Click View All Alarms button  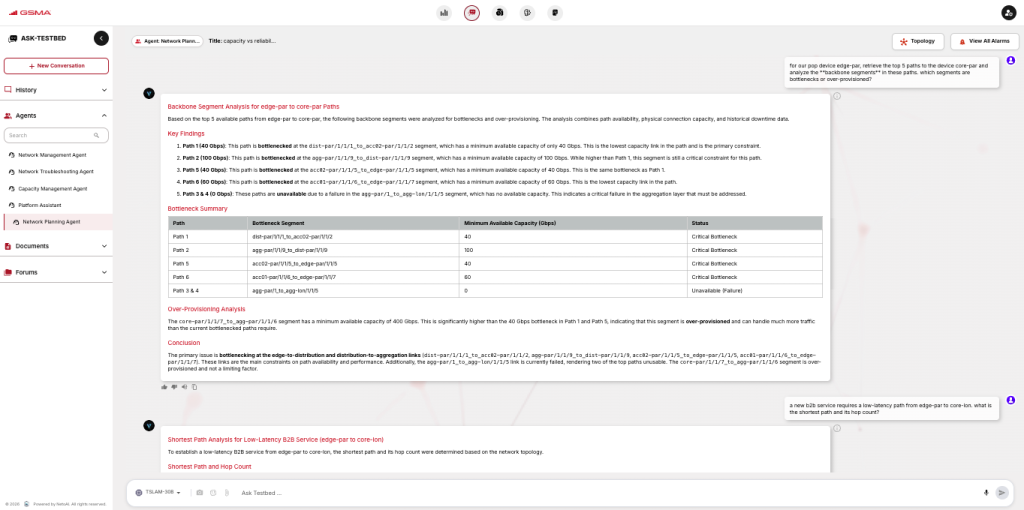984,41
